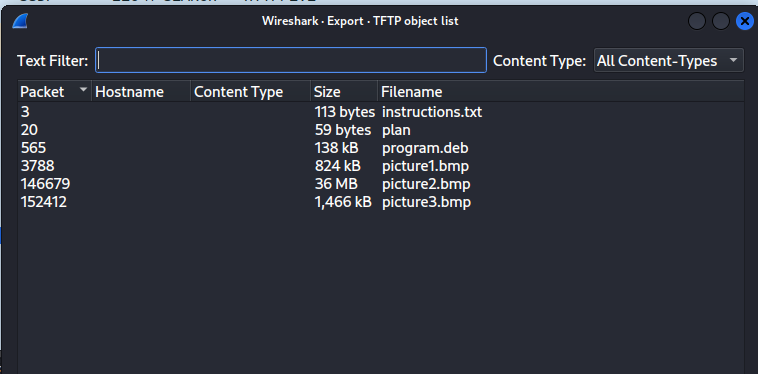Click packet number 20 cell
758x374 pixels.
pyautogui.click(x=29, y=130)
